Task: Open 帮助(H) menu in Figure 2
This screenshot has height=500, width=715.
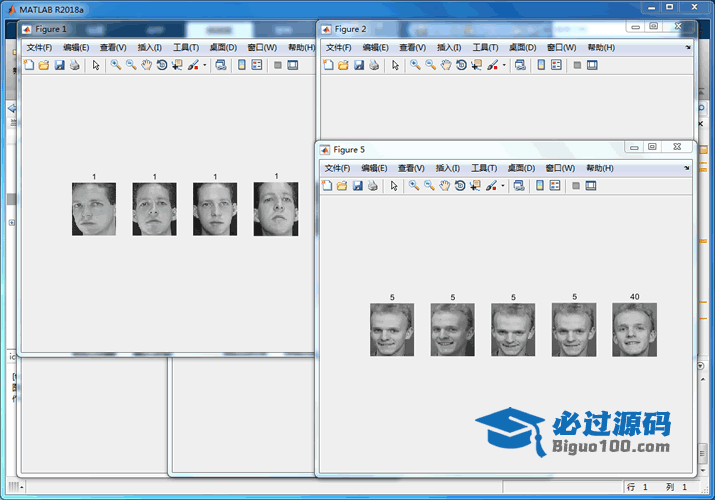Action: (x=601, y=47)
